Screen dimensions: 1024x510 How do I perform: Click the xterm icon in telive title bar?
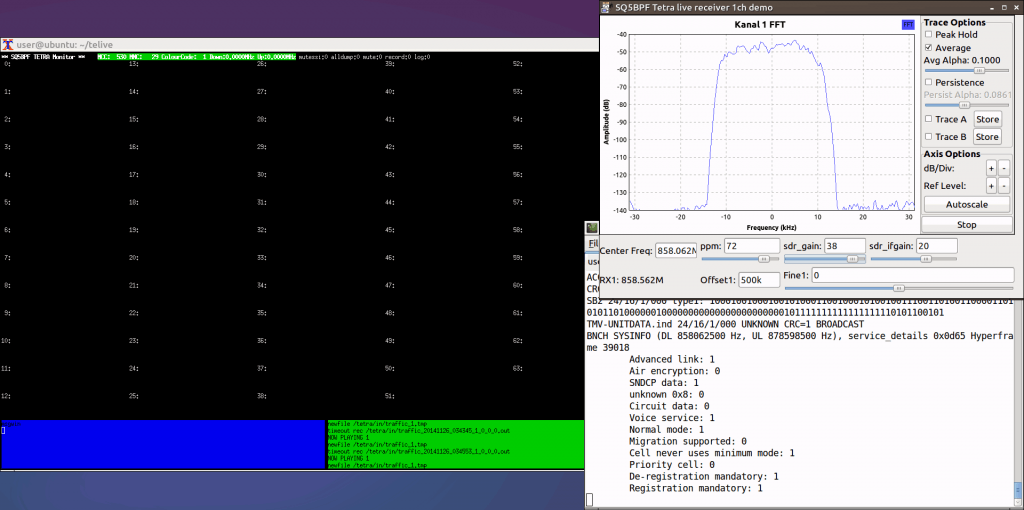8,45
